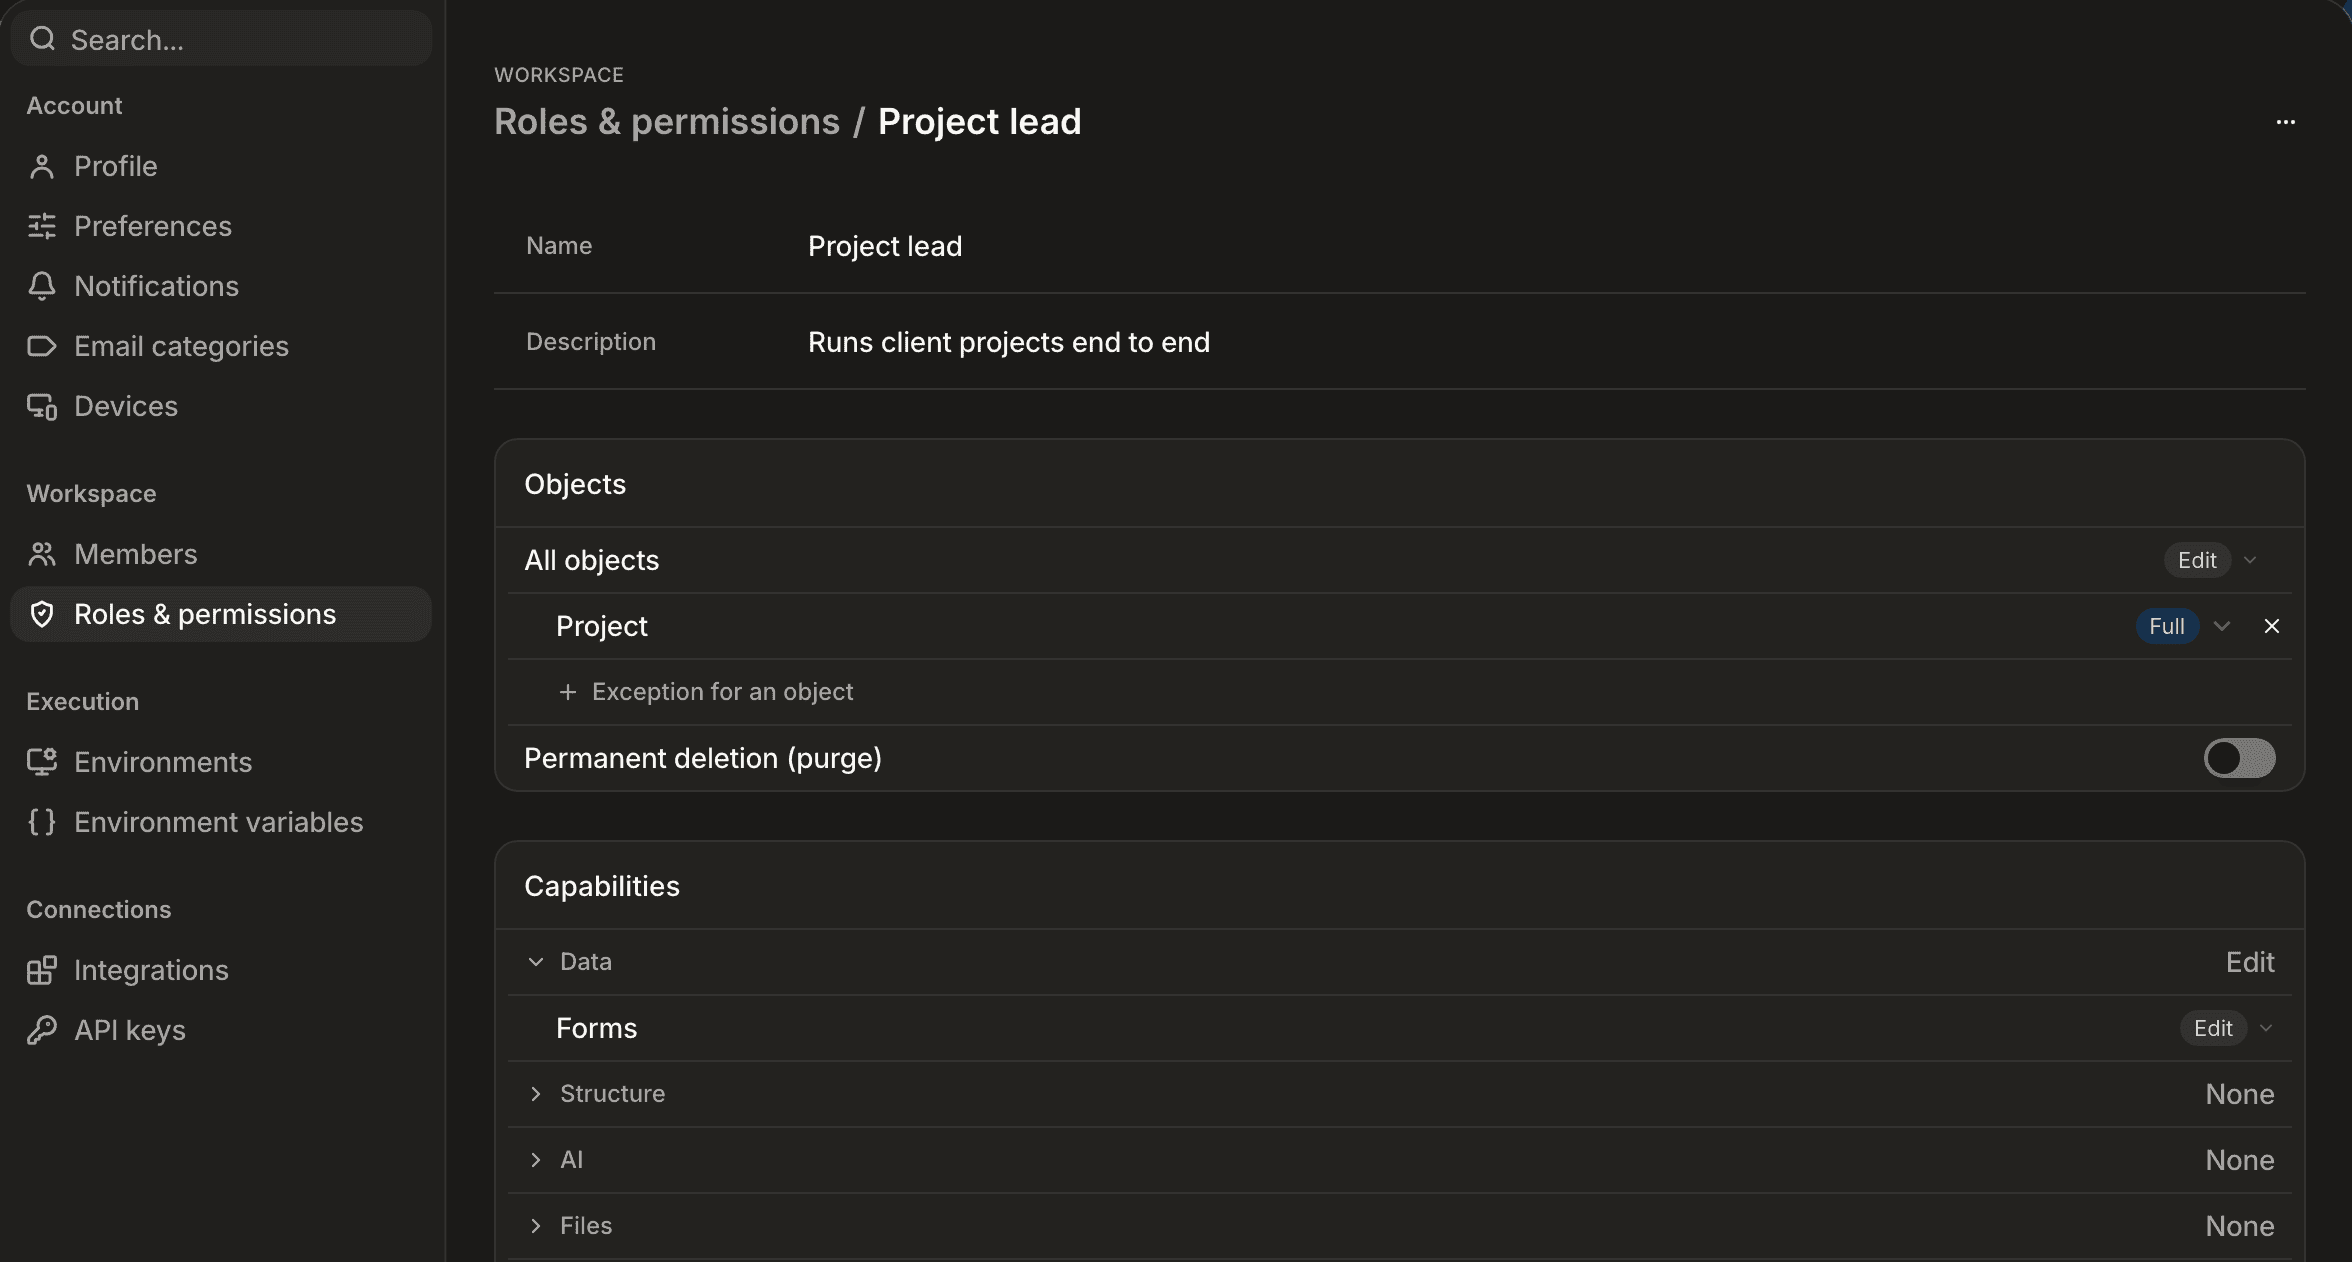Screen dimensions: 2352x1262
Task: Open Profile settings page
Action: [220, 166]
